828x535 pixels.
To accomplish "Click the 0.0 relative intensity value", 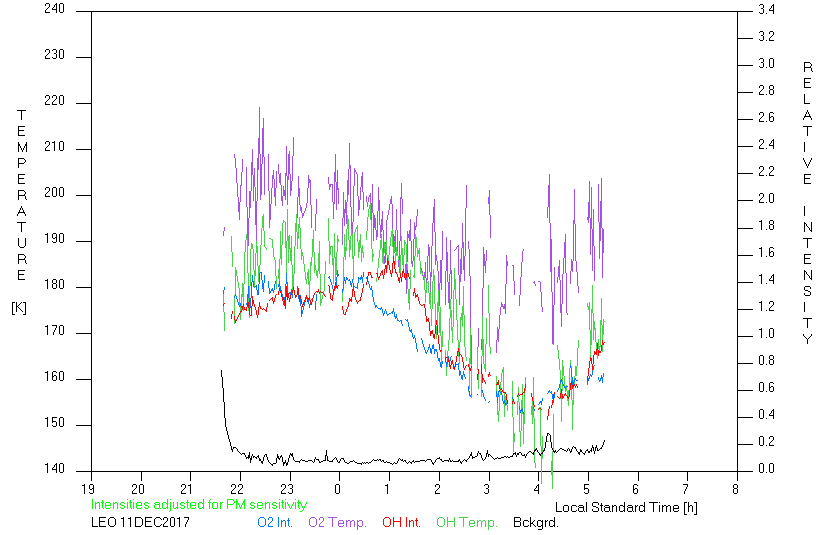I will click(x=766, y=468).
